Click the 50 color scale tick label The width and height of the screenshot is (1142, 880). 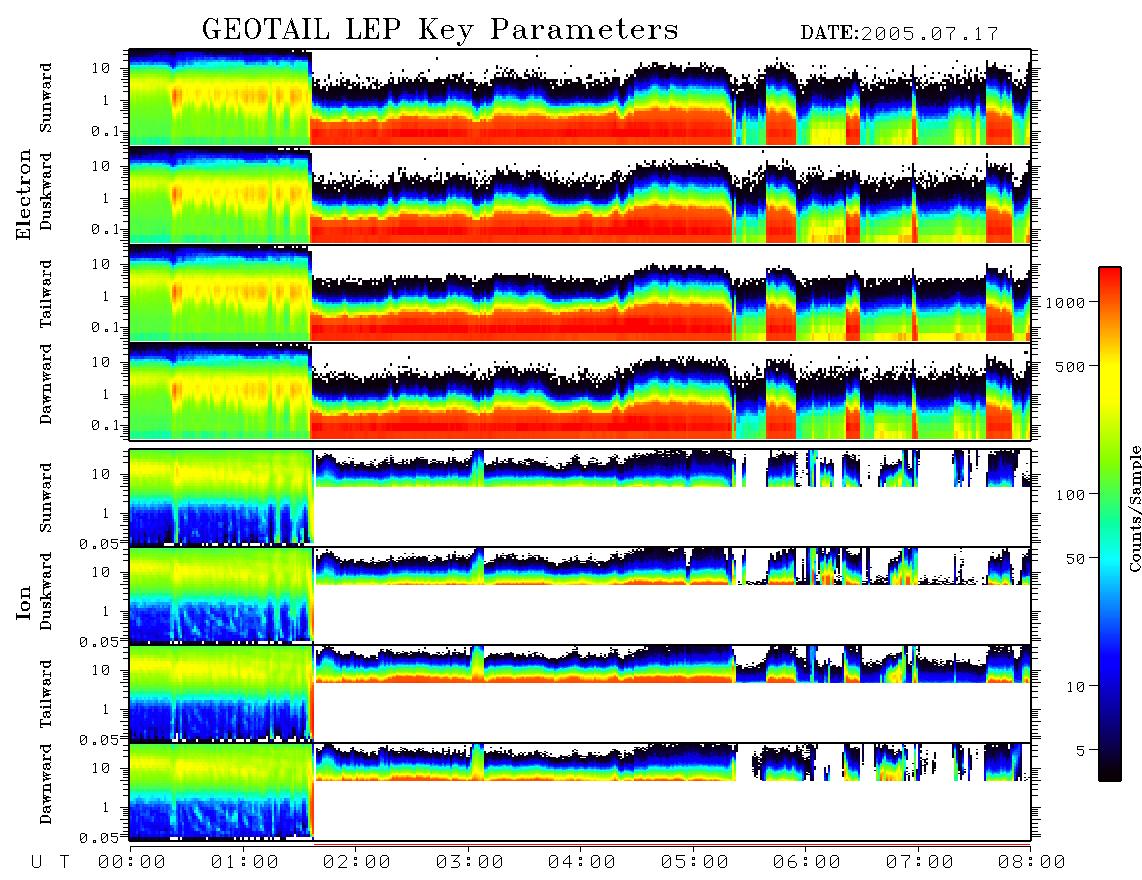pyautogui.click(x=1075, y=559)
